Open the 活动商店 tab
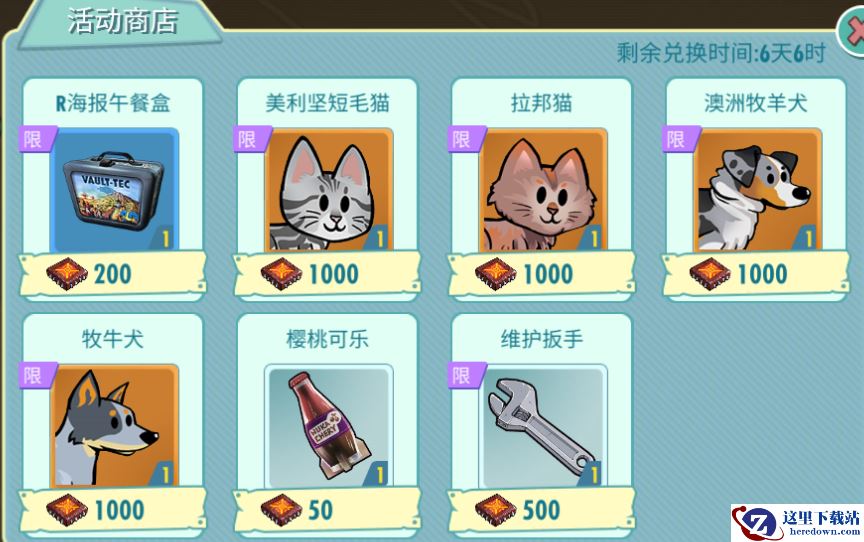The width and height of the screenshot is (864, 542). [x=122, y=22]
